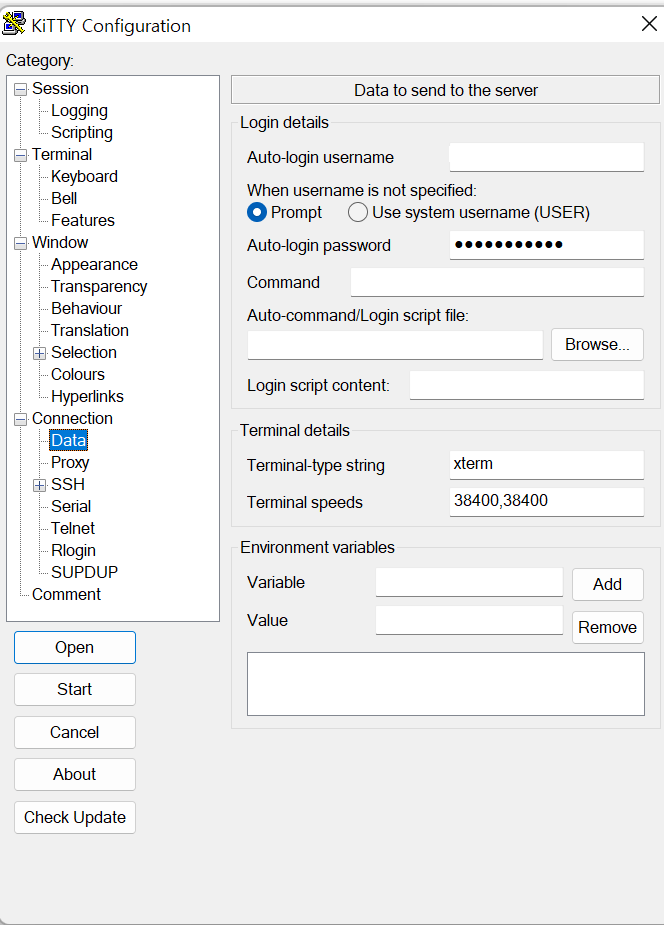Click the Start button
The height and width of the screenshot is (925, 664).
[75, 690]
